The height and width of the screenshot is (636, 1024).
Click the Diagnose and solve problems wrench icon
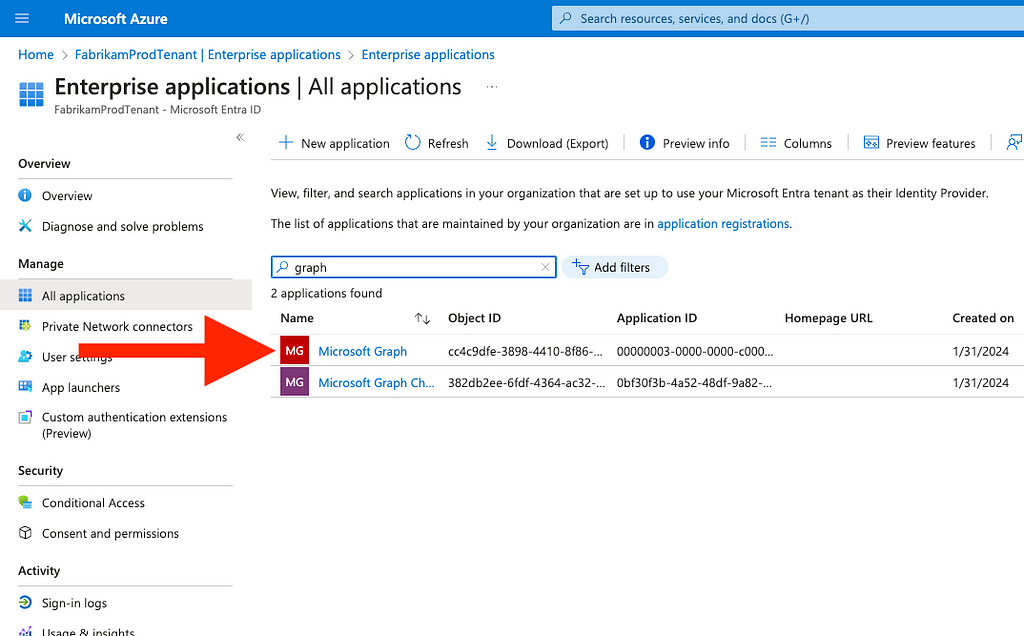tap(25, 226)
